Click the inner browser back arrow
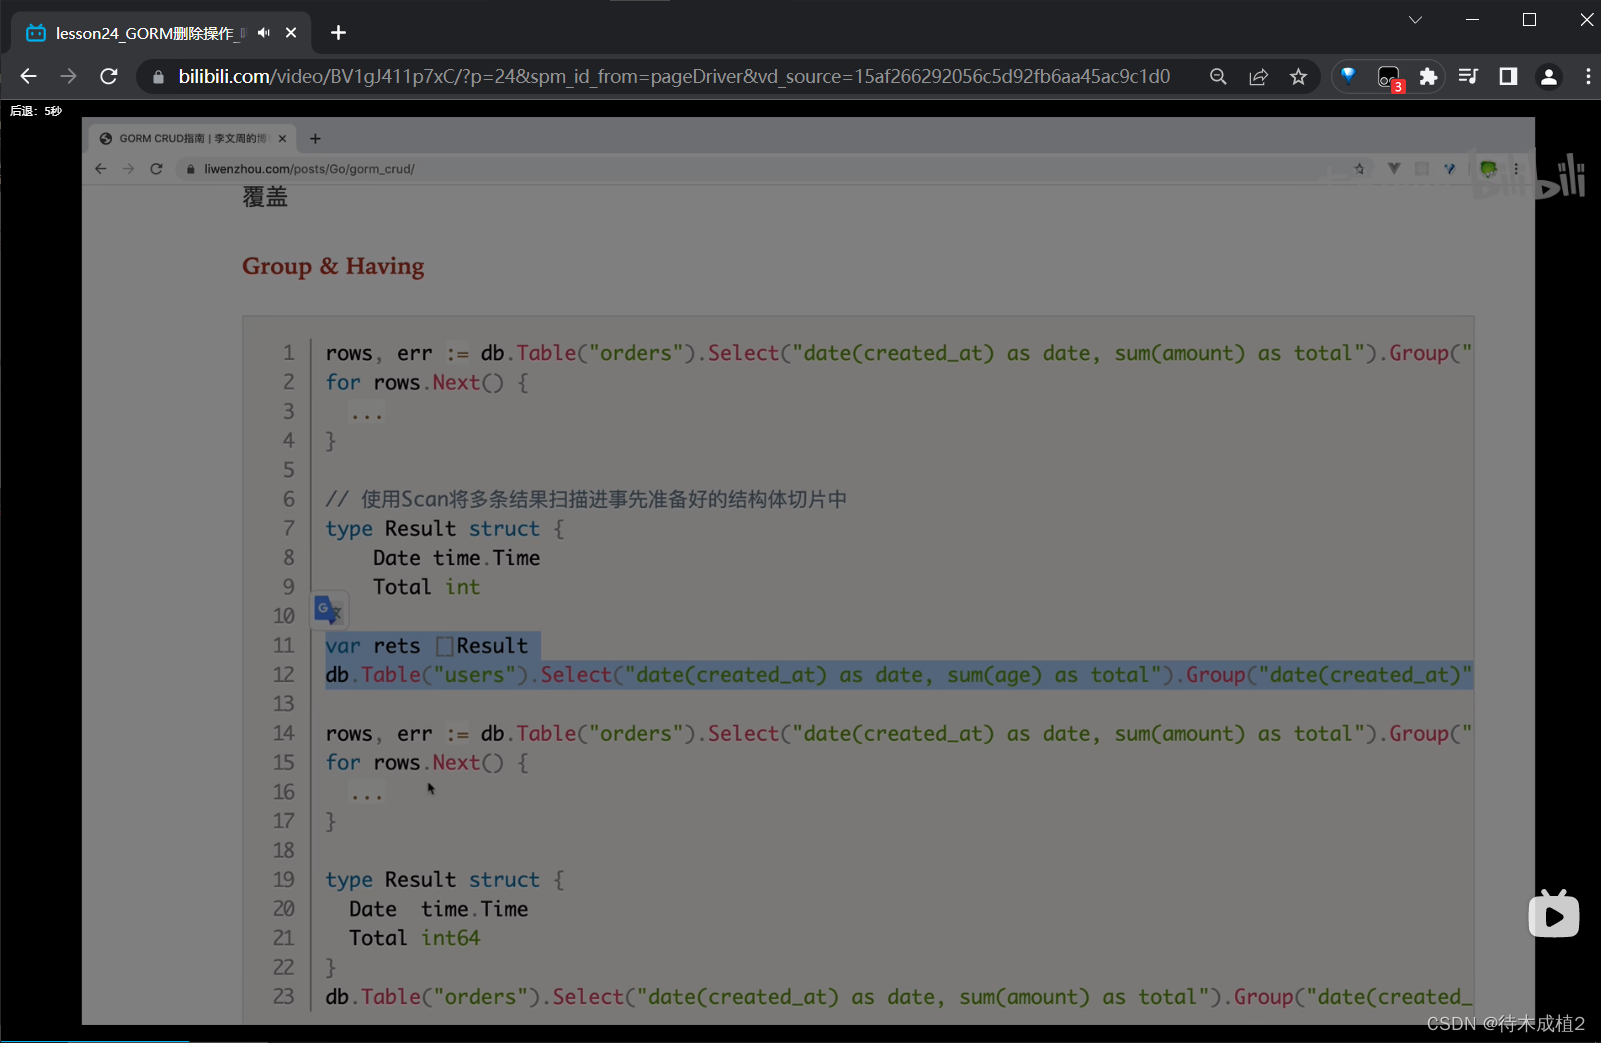The width and height of the screenshot is (1601, 1043). pos(100,169)
